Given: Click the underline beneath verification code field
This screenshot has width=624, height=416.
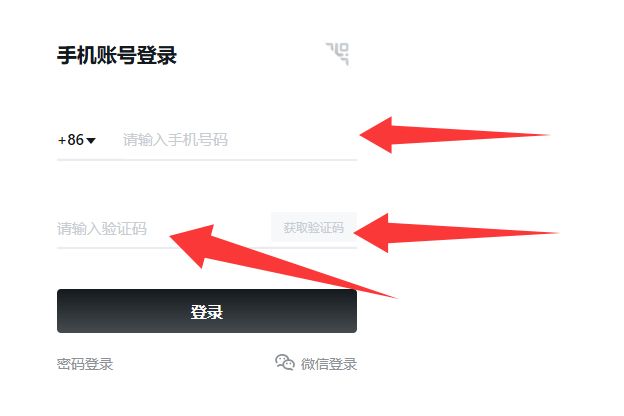Looking at the screenshot, I should pyautogui.click(x=207, y=248).
